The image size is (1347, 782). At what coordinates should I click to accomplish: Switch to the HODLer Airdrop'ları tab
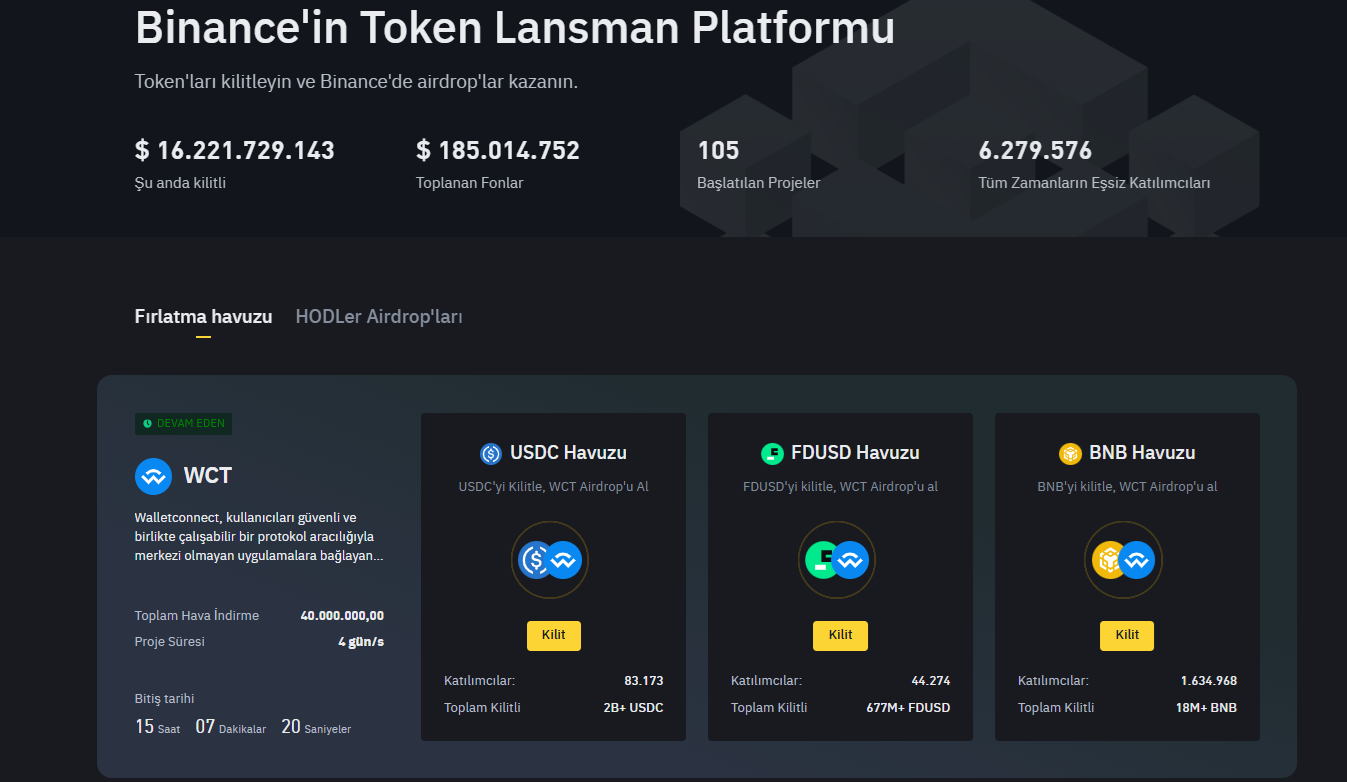tap(378, 316)
